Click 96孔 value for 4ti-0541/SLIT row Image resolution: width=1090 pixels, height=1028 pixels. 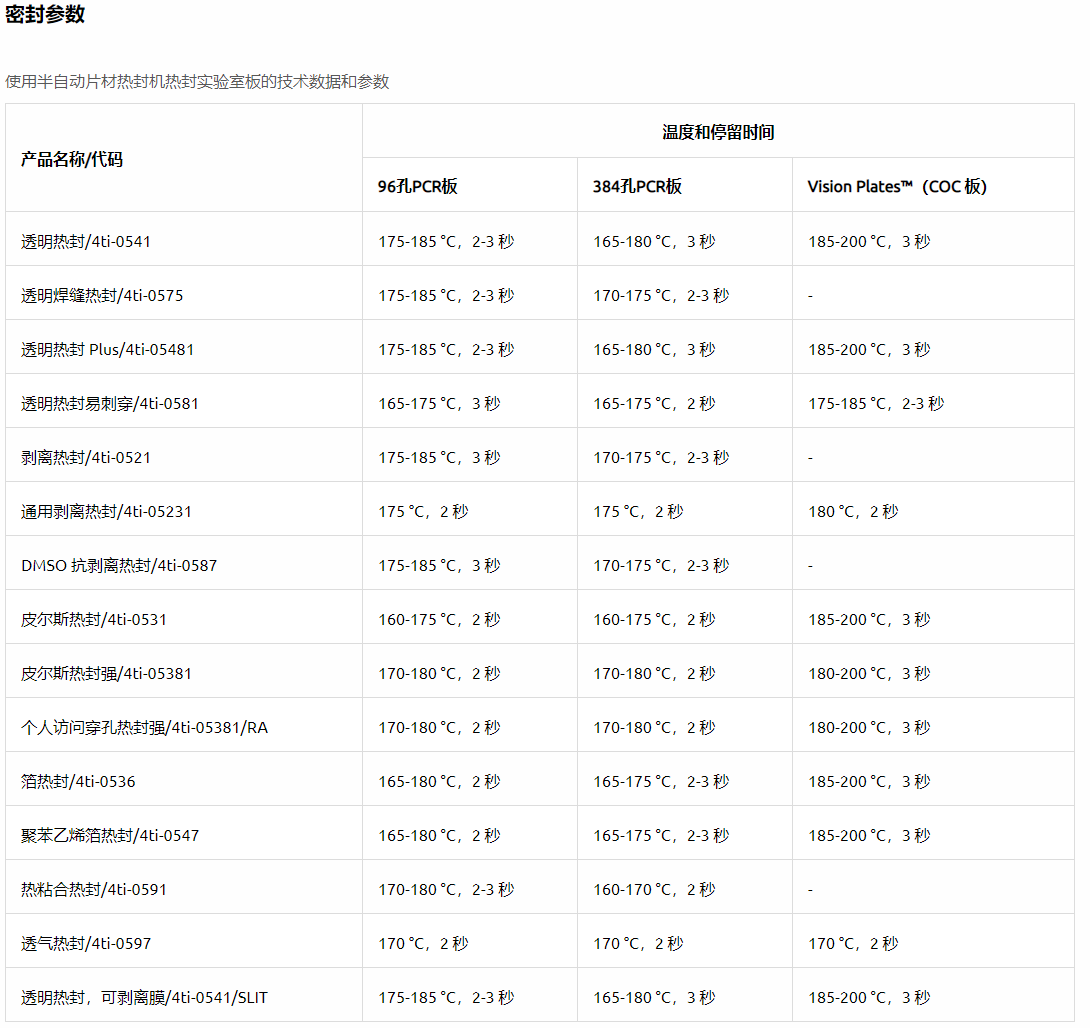(446, 997)
